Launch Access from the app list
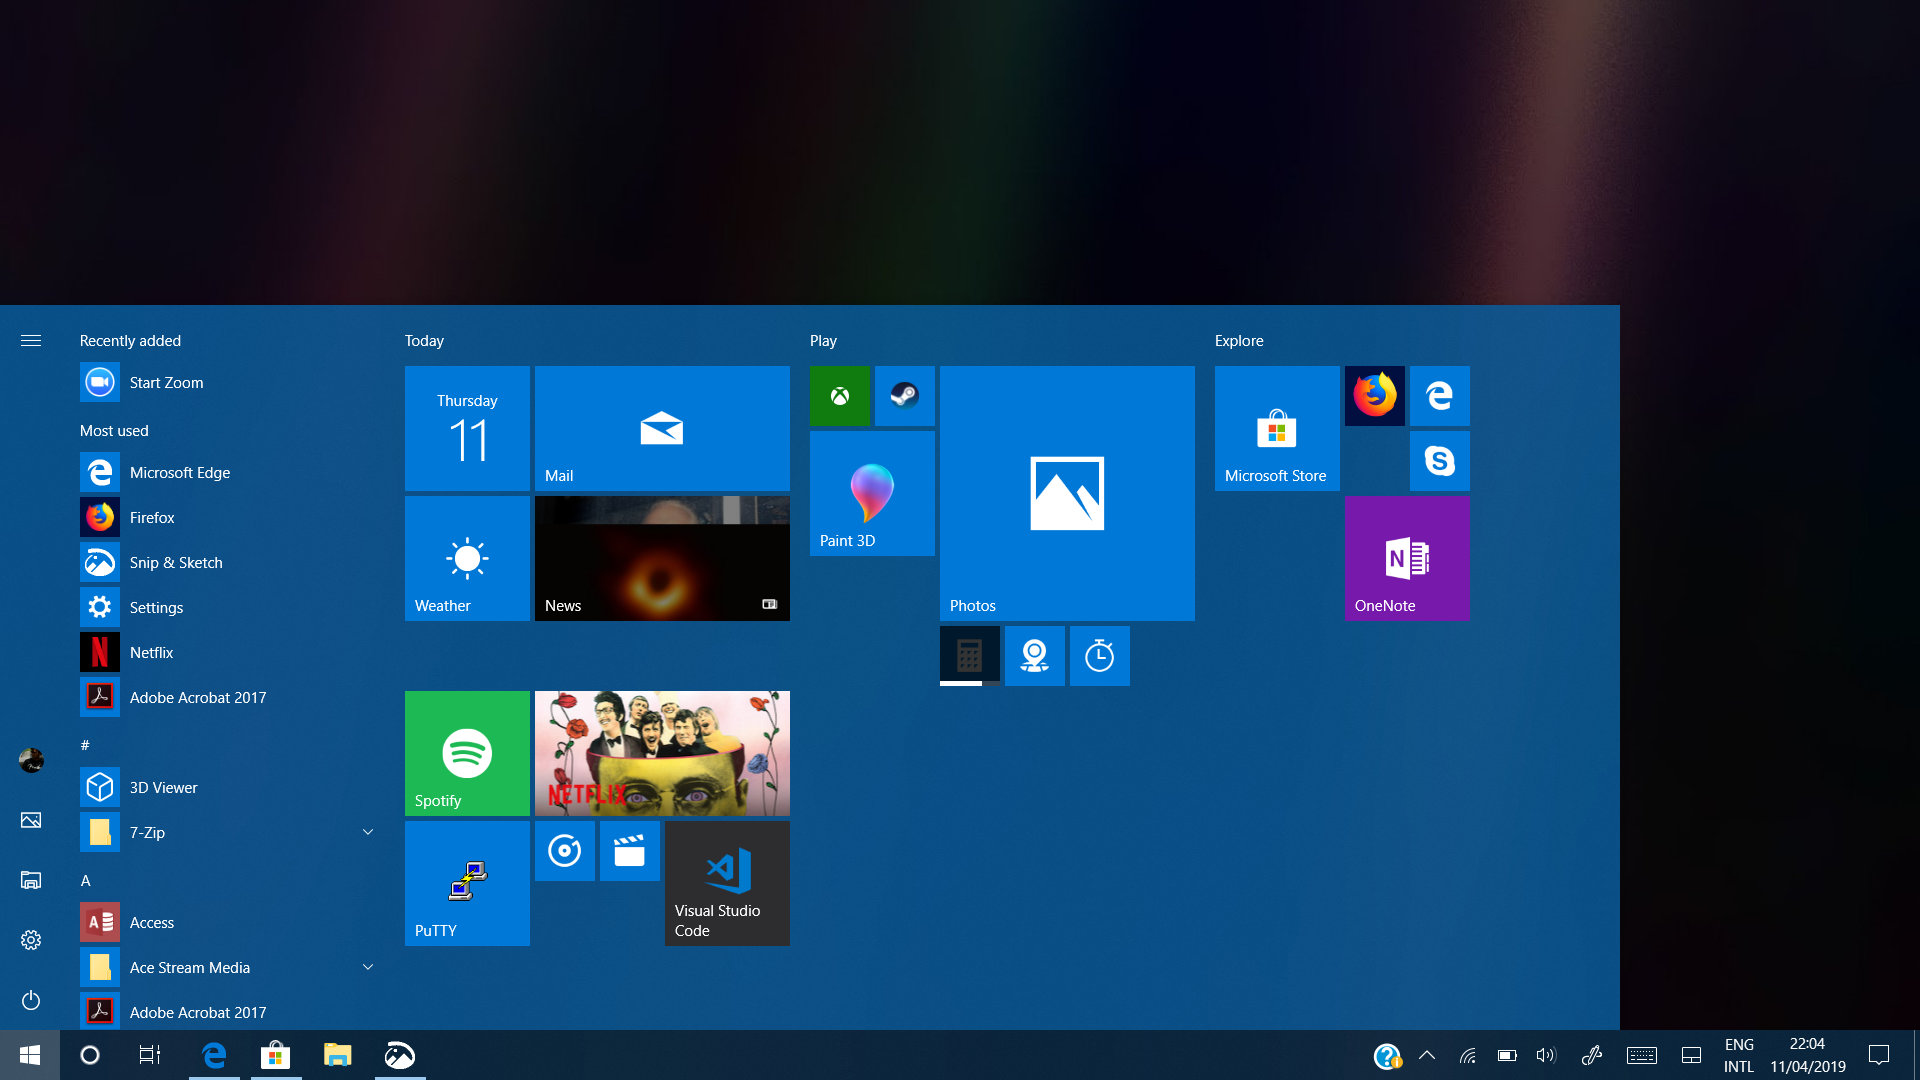This screenshot has height=1080, width=1920. pyautogui.click(x=230, y=922)
